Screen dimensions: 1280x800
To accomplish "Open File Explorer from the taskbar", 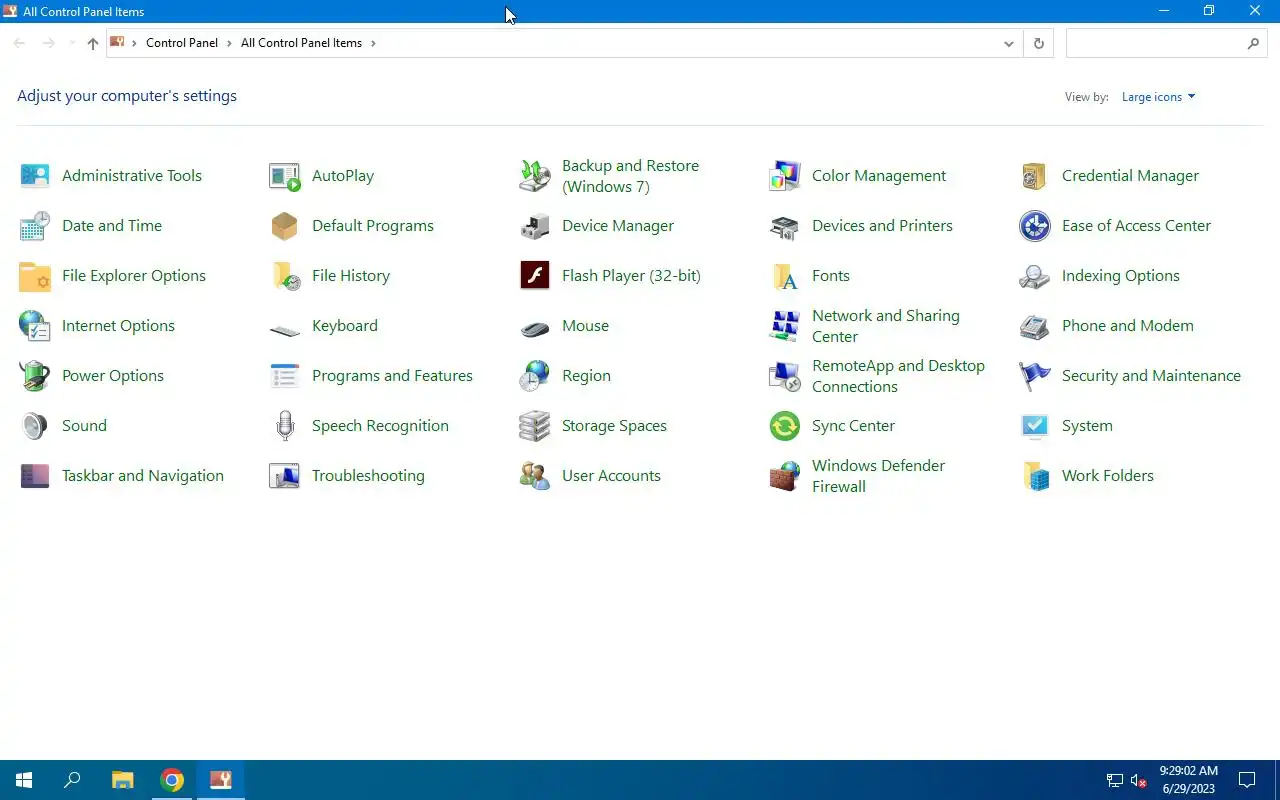I will (x=122, y=780).
